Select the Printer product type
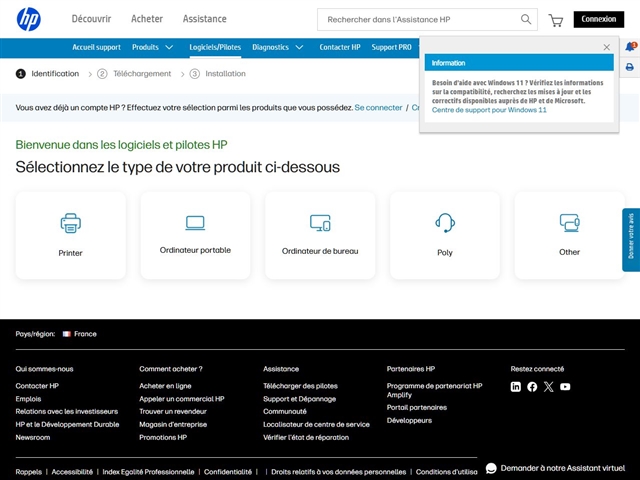Image resolution: width=640 pixels, height=480 pixels. 71,236
